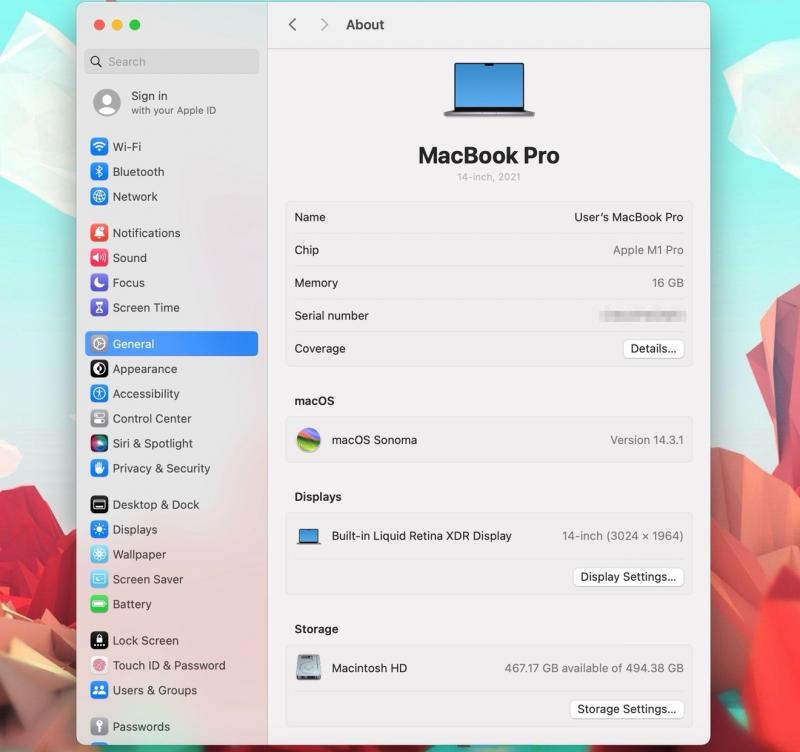
Task: Click the Version 14.3.1 text
Action: point(646,440)
